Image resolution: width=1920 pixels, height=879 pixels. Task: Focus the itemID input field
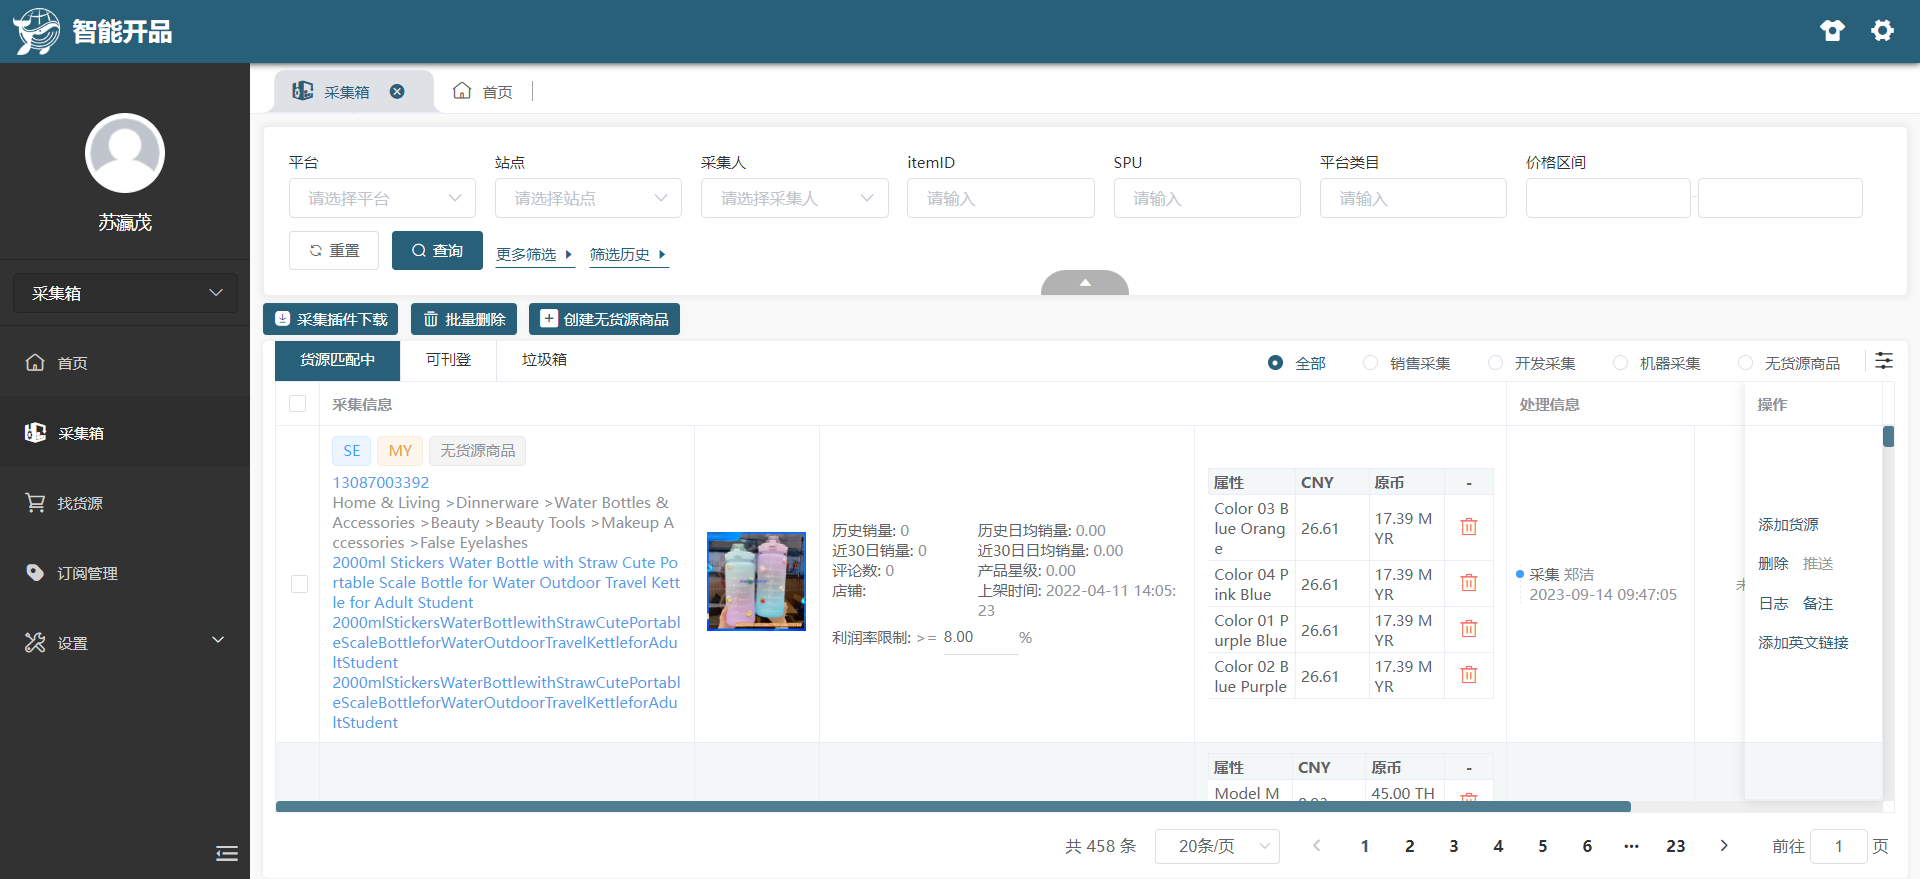(x=1000, y=198)
